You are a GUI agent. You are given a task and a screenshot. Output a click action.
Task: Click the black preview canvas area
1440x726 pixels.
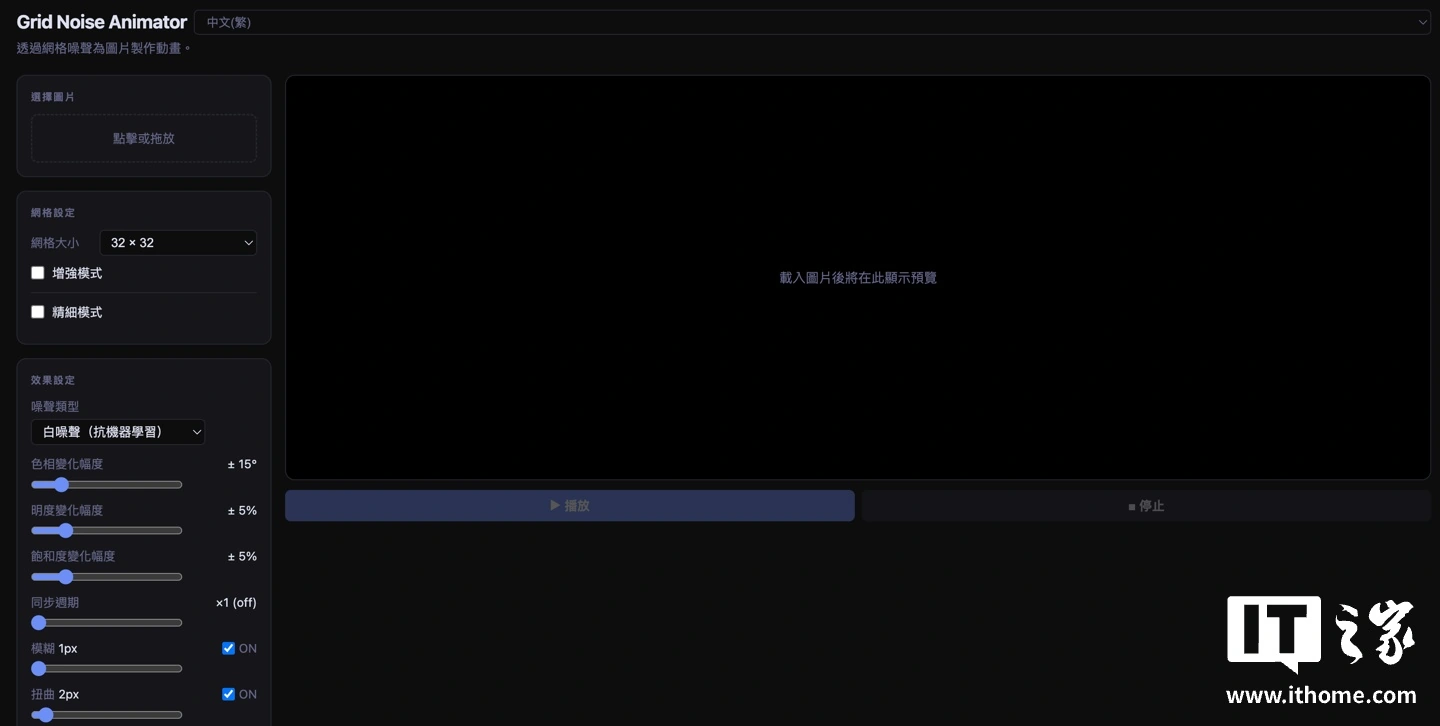[858, 277]
